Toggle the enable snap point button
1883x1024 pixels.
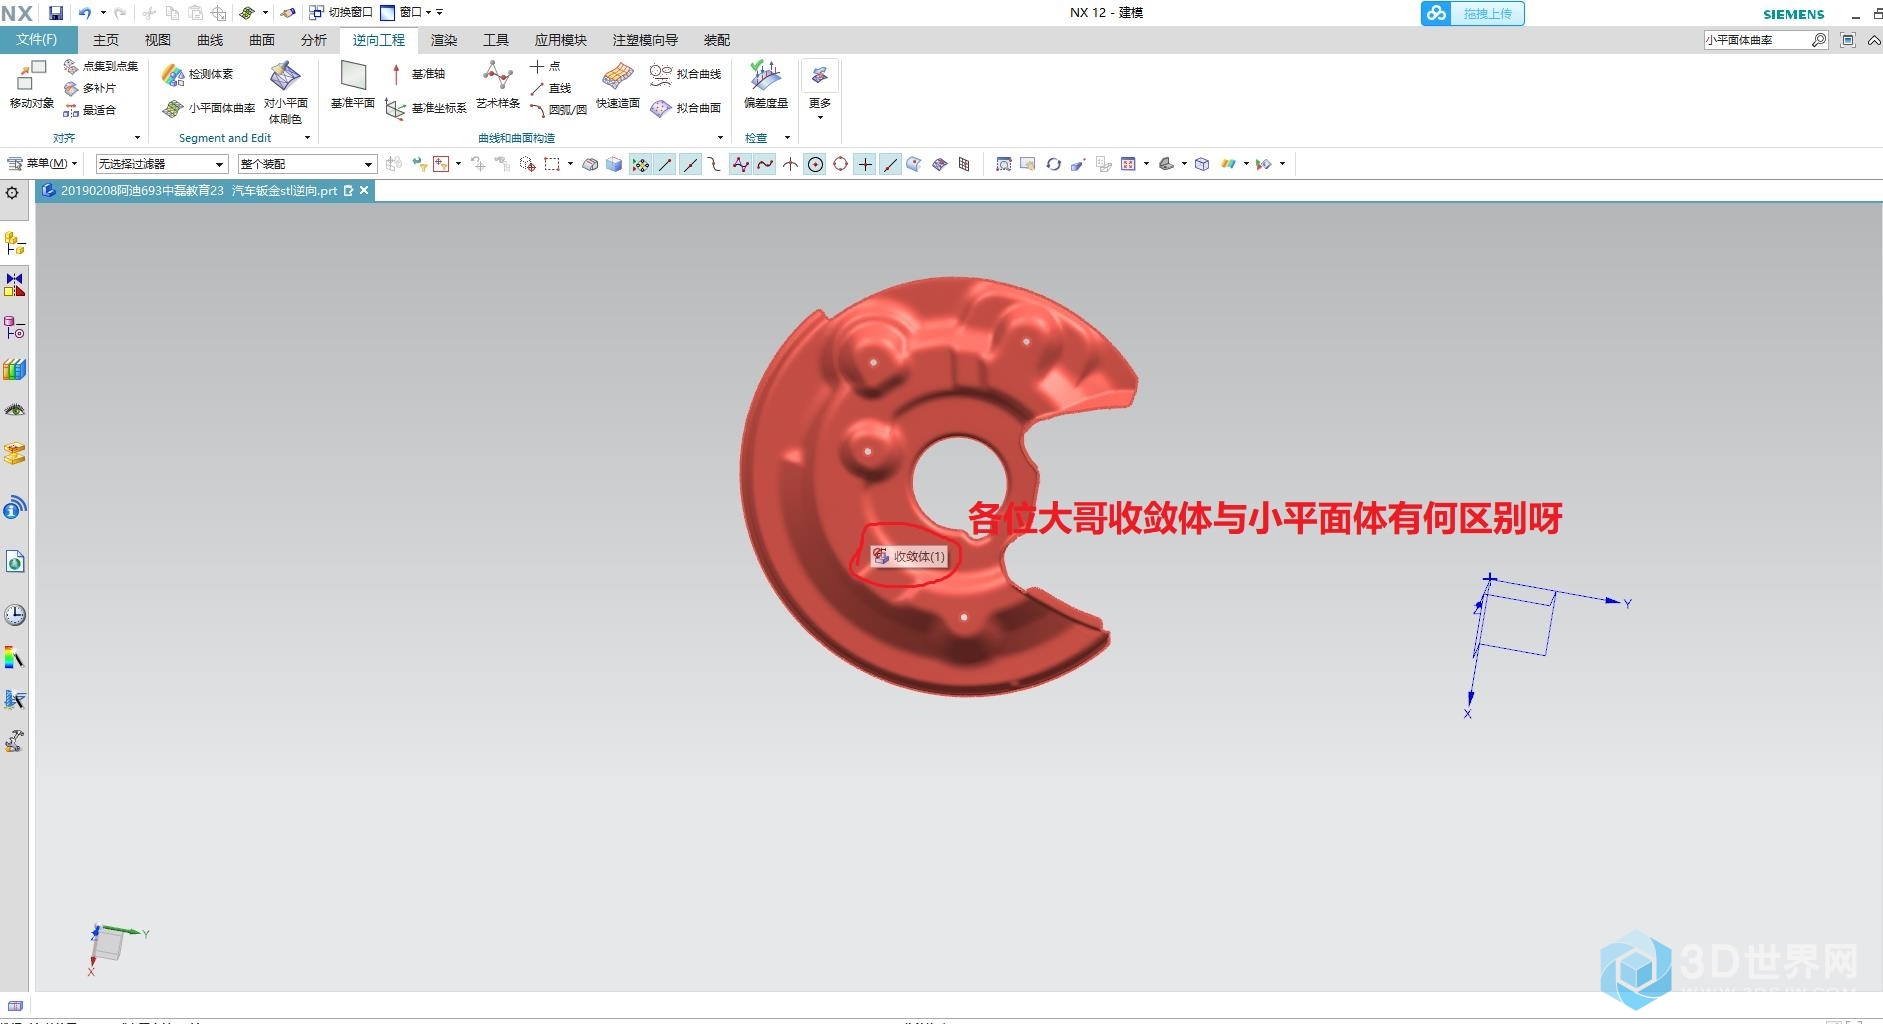click(640, 164)
